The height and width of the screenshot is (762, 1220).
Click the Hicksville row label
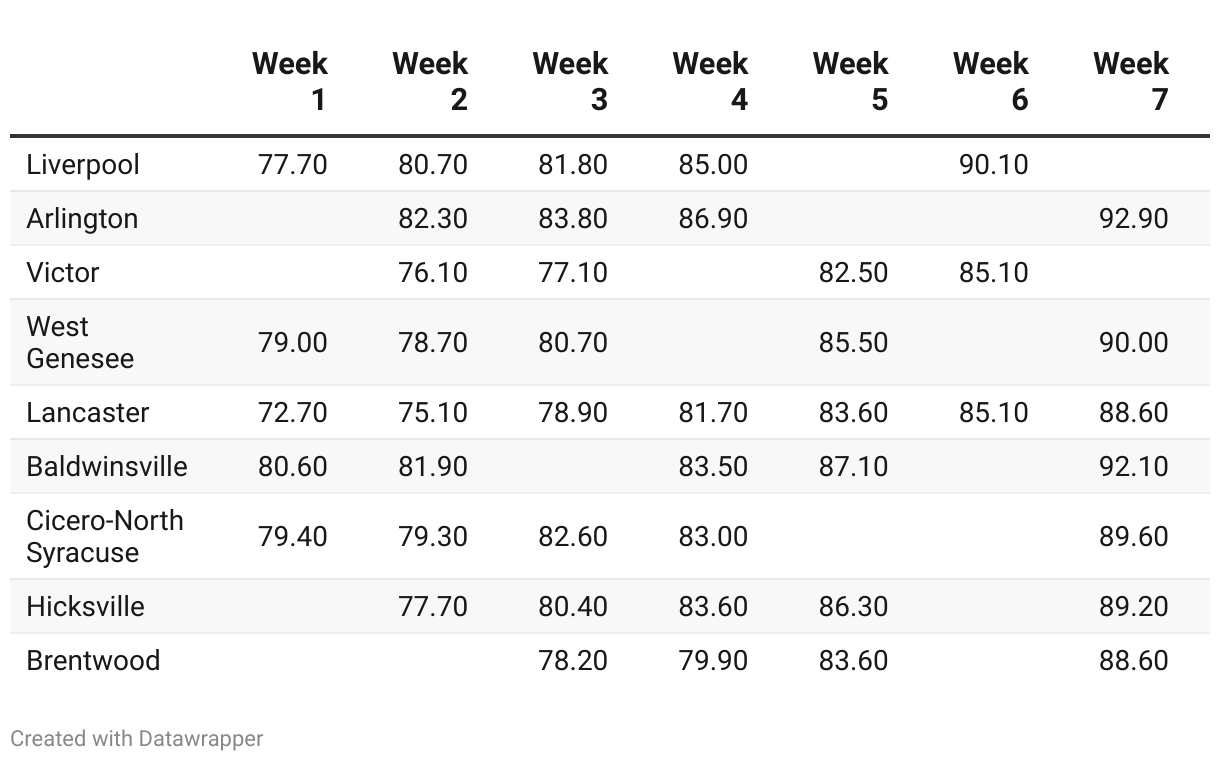point(86,607)
